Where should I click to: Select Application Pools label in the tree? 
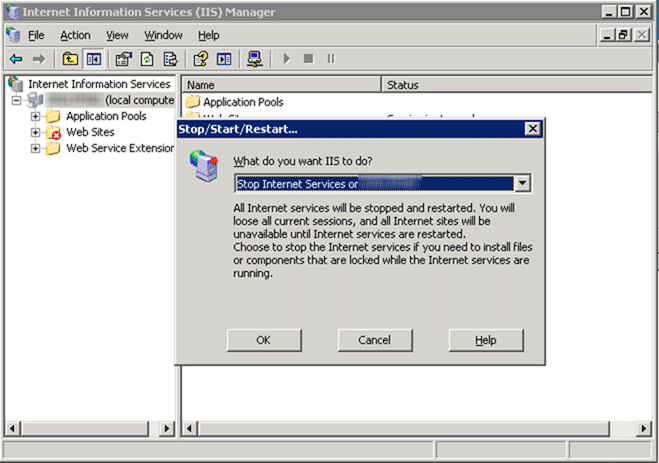106,116
